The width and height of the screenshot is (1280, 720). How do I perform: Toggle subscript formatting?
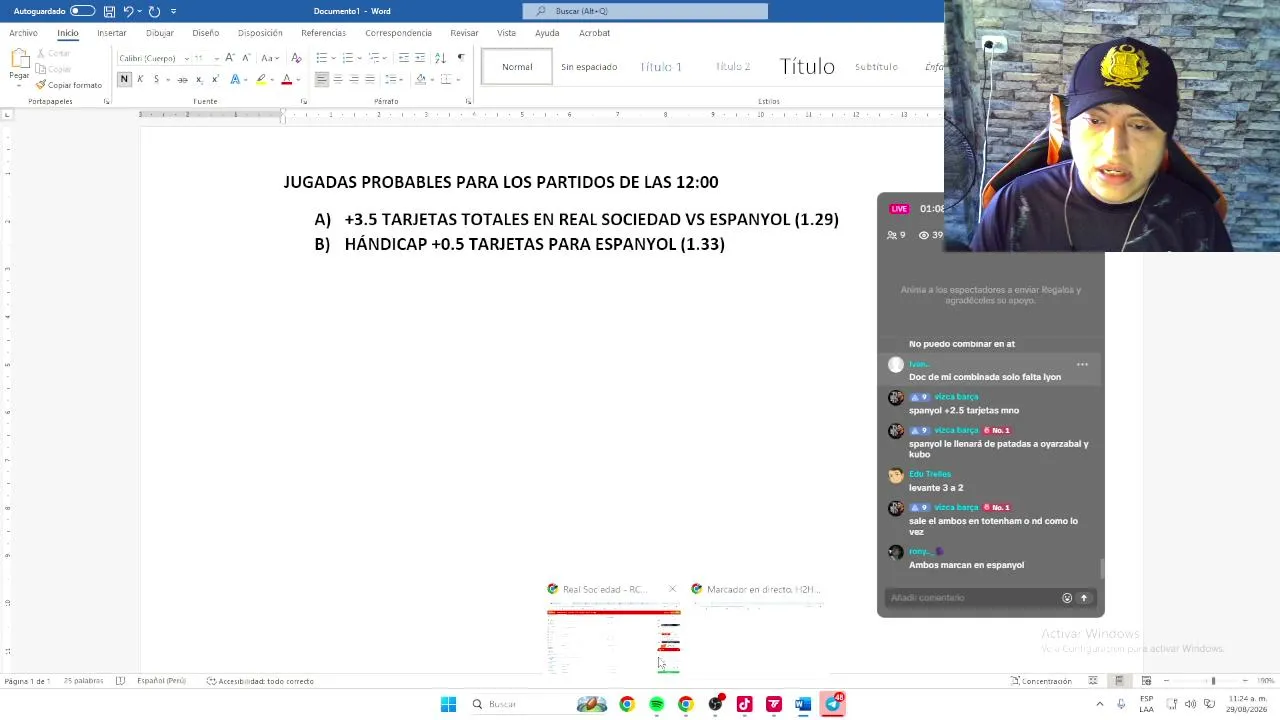(199, 79)
